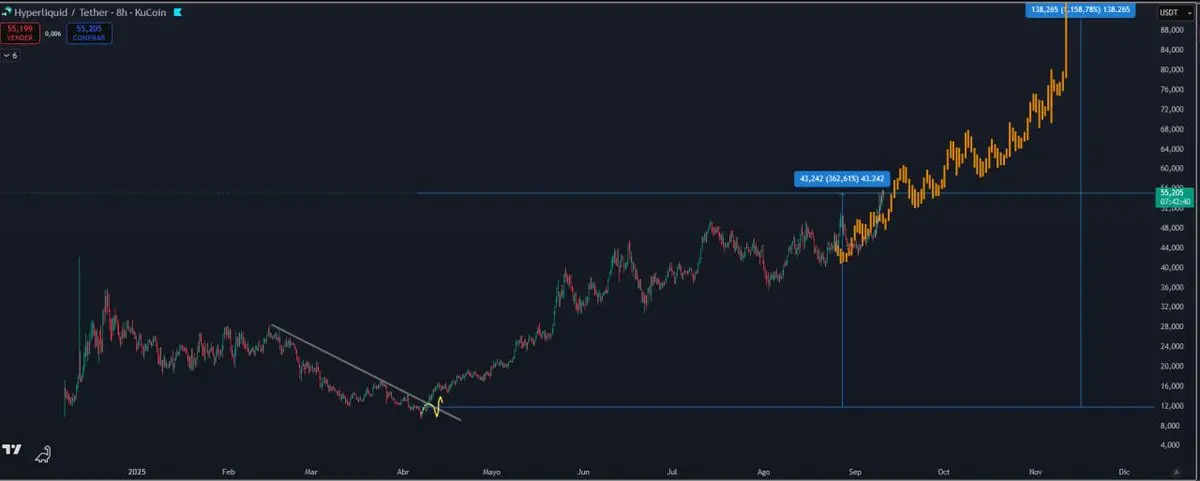Click the red VENDER sell button
The width and height of the screenshot is (1200, 481).
click(22, 33)
